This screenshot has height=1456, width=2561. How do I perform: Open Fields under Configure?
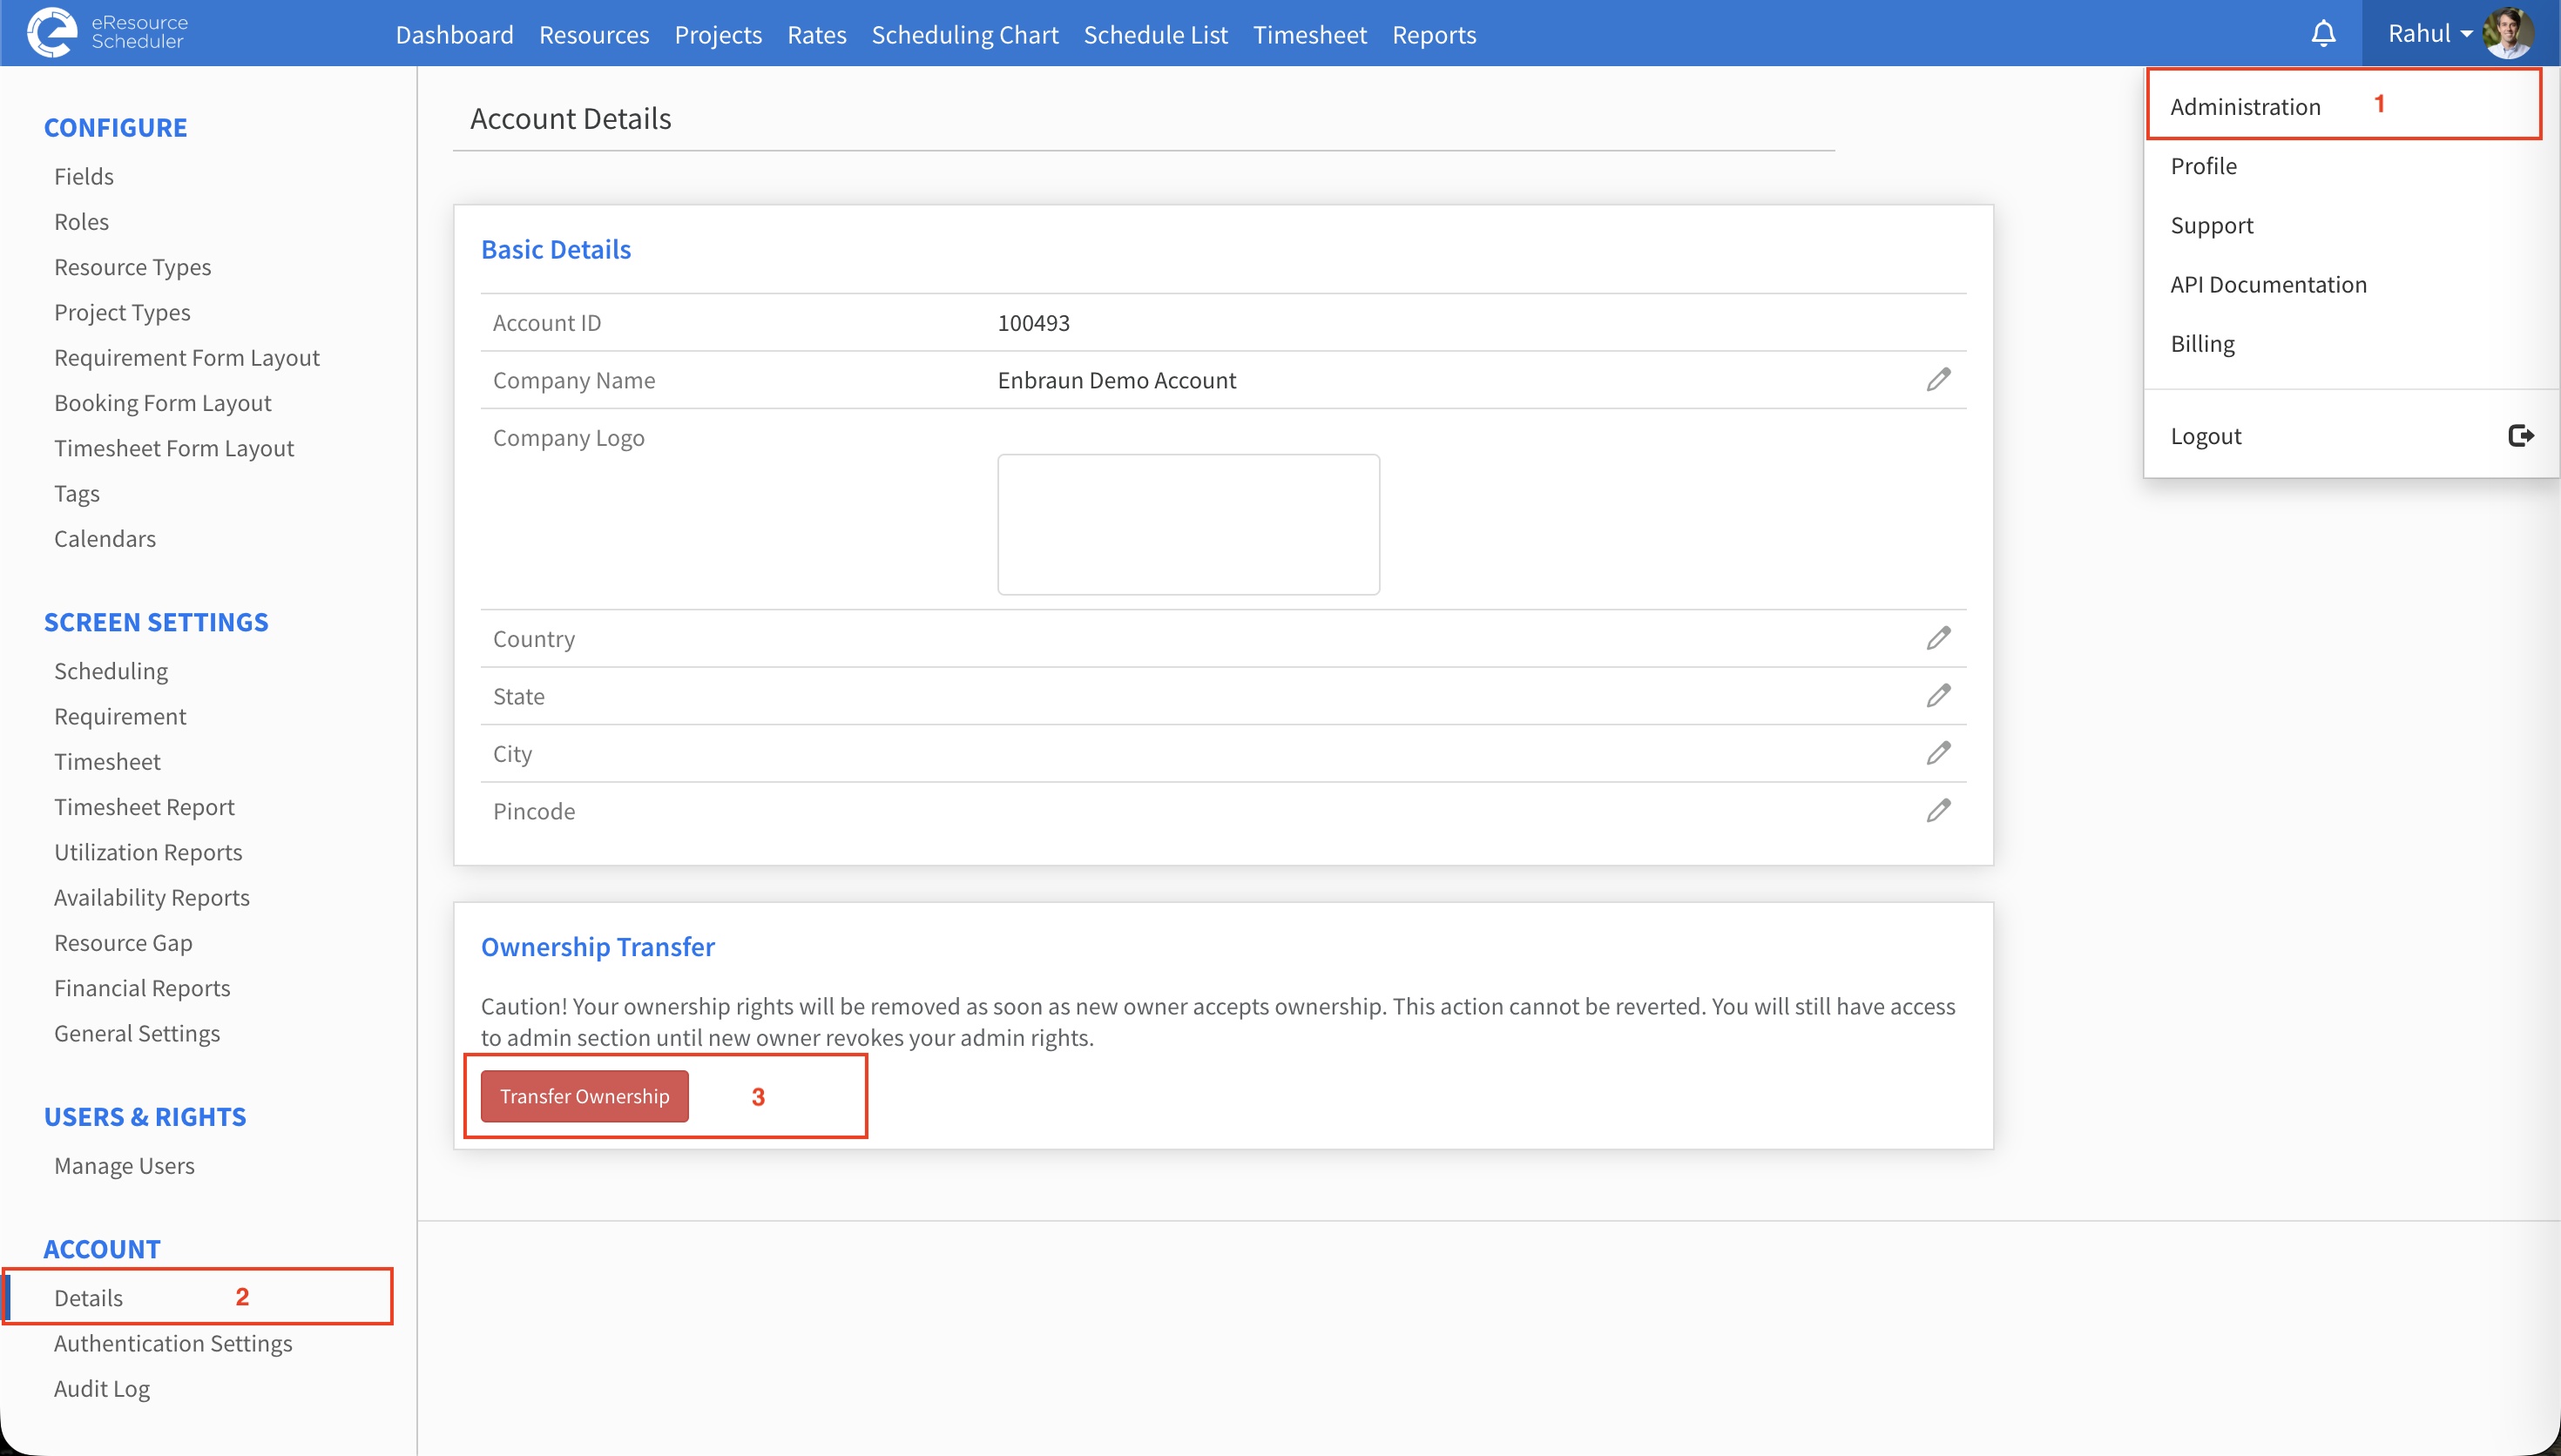(84, 176)
